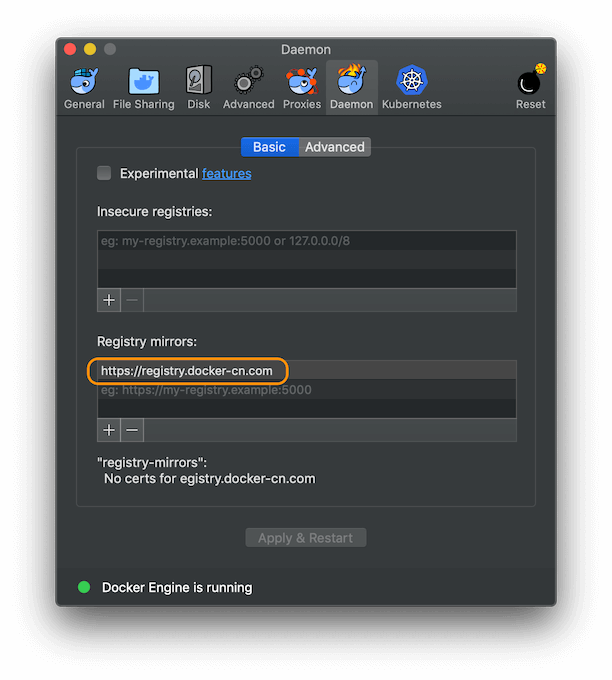Follow the features hyperlink
The width and height of the screenshot is (612, 680).
(226, 173)
